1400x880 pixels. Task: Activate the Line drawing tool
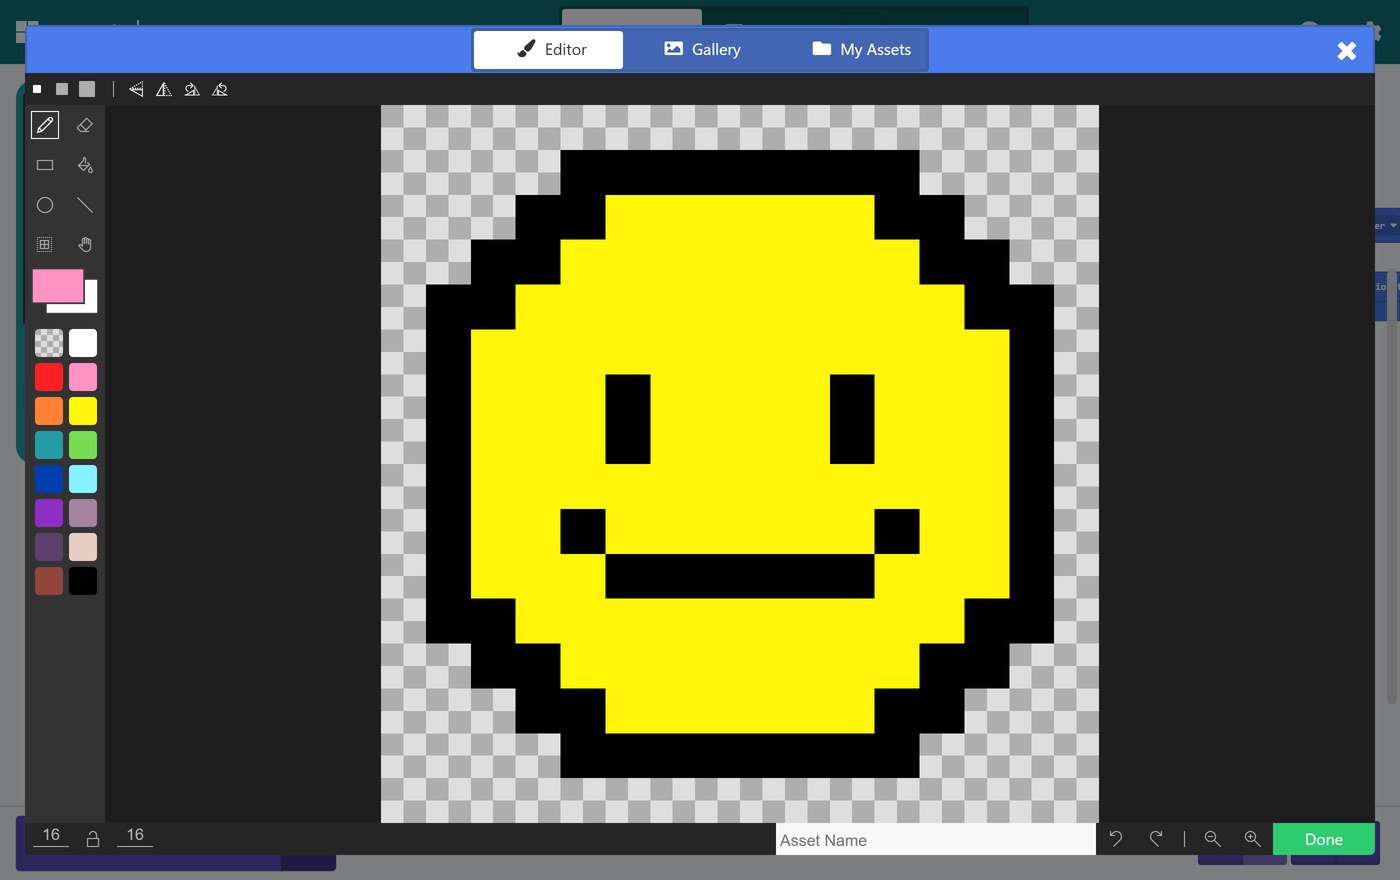85,205
